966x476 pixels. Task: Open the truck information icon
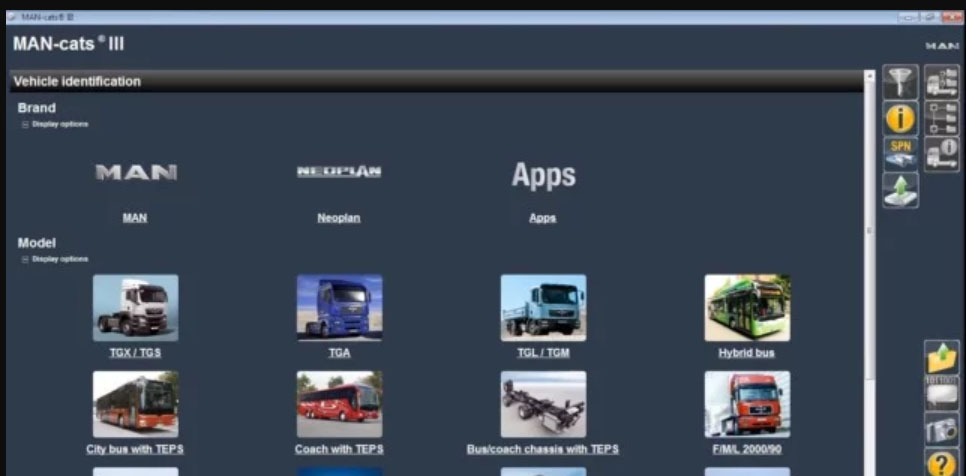(942, 154)
